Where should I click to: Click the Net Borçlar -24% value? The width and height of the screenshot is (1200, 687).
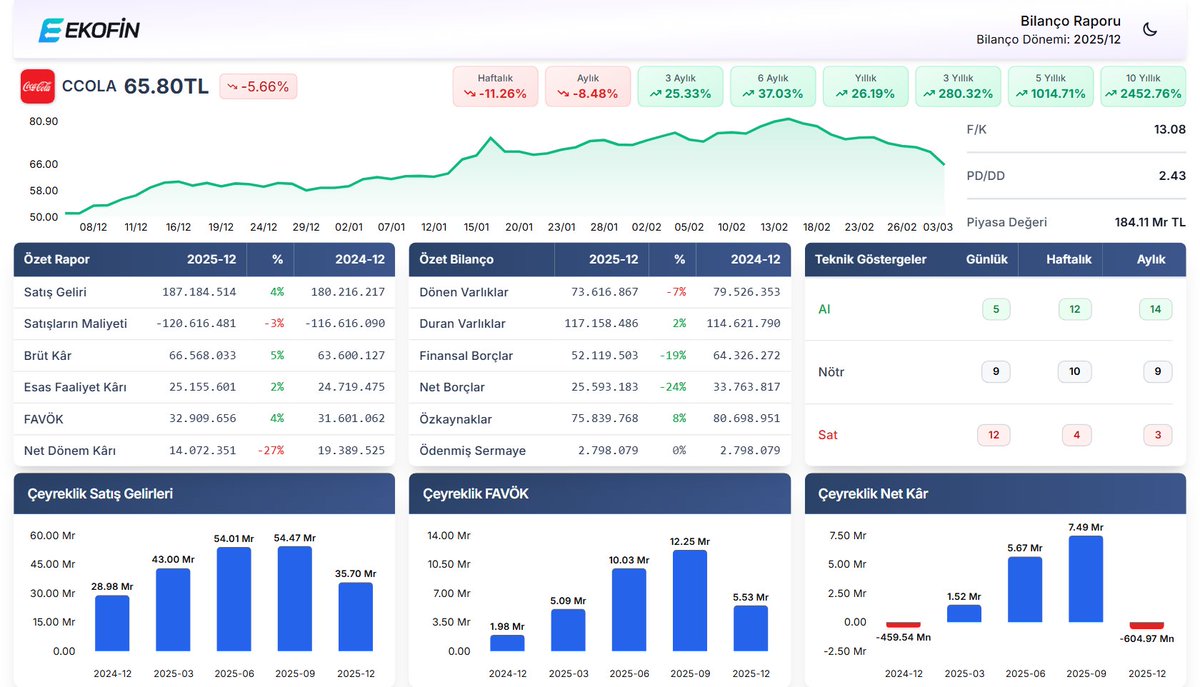coord(672,387)
